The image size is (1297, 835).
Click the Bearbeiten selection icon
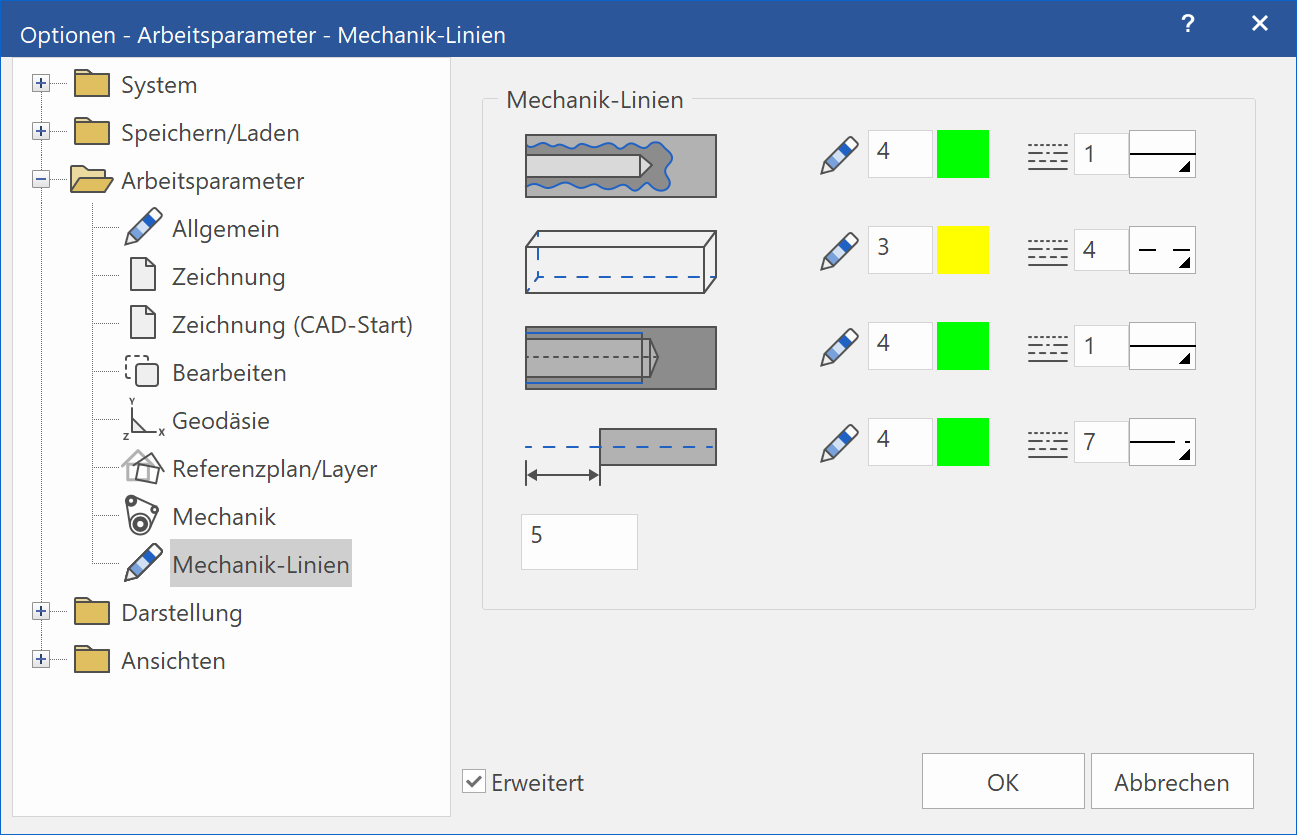[143, 372]
